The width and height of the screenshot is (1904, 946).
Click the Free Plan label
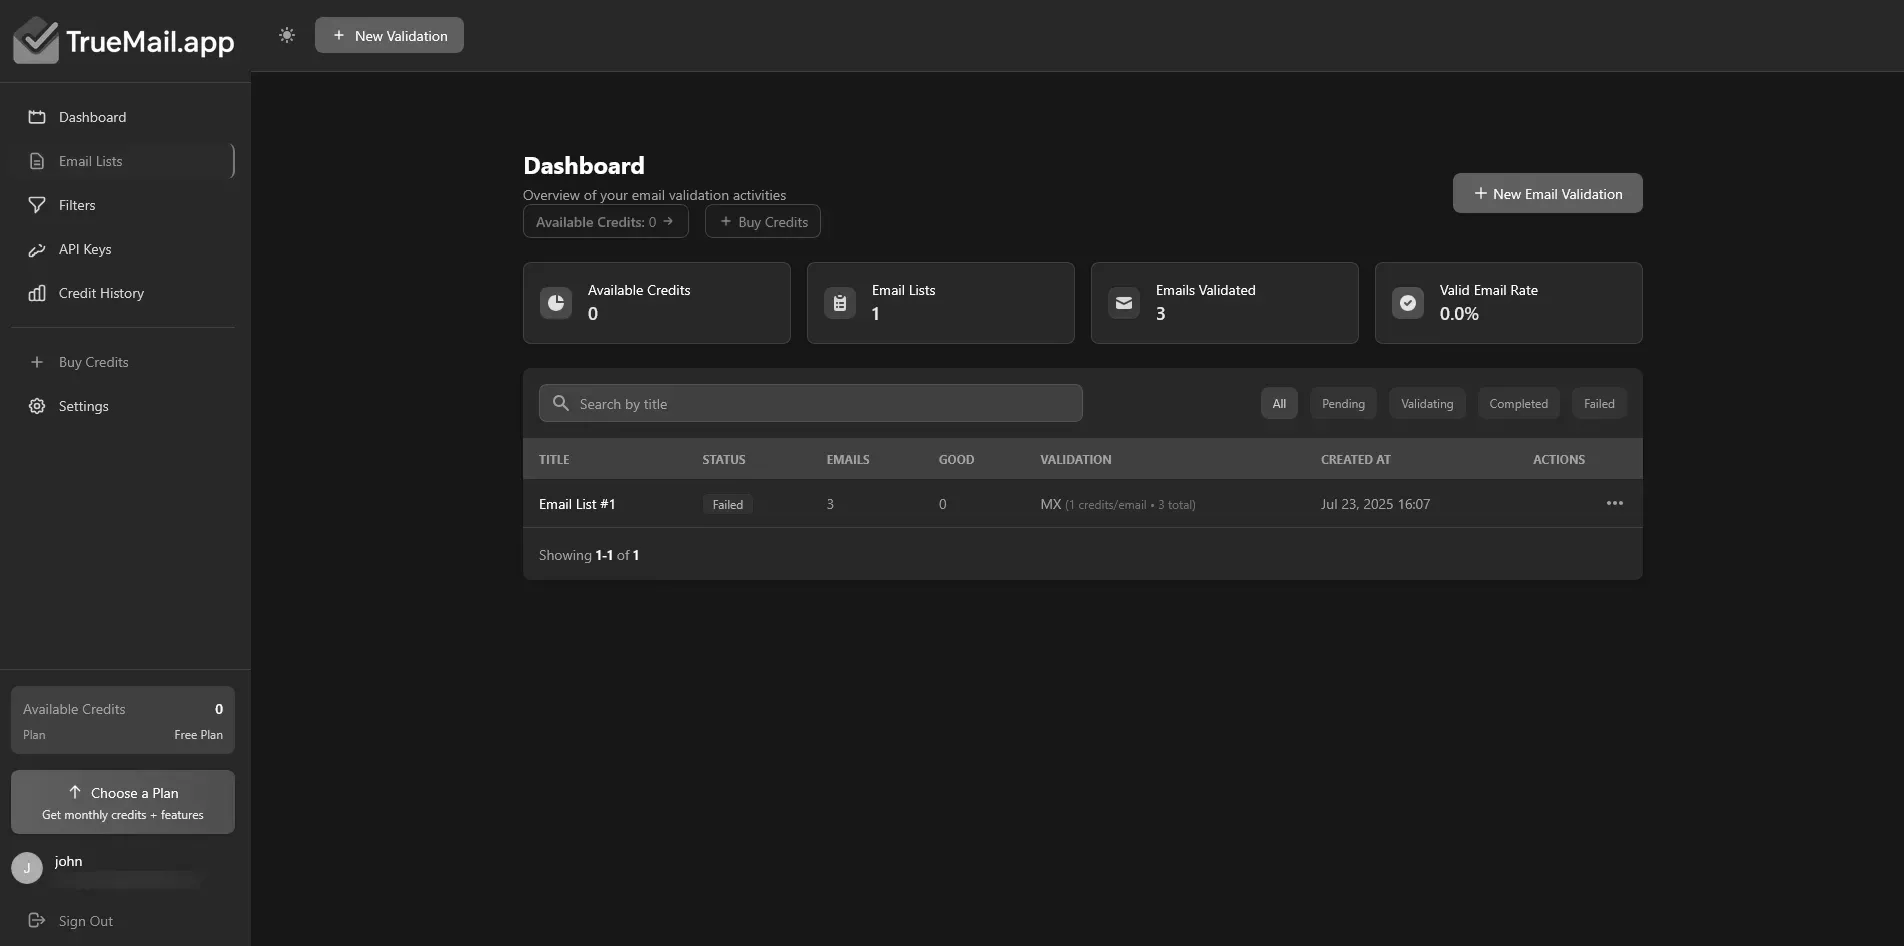(198, 735)
